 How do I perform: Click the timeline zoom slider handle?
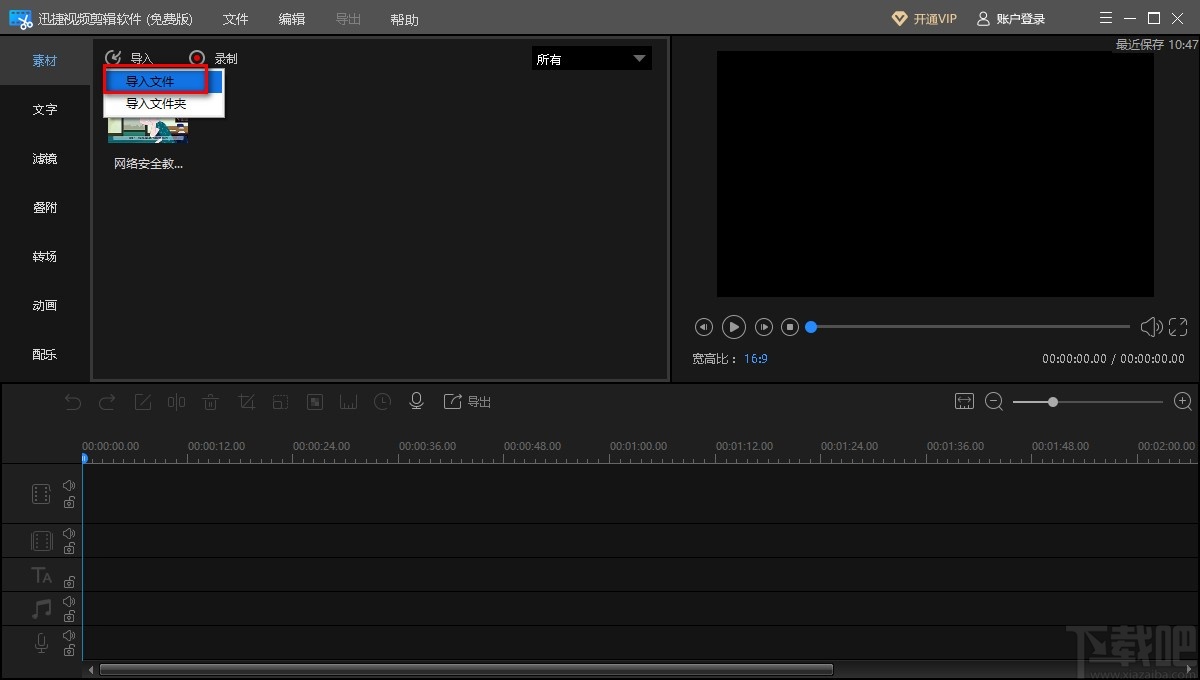(x=1053, y=401)
